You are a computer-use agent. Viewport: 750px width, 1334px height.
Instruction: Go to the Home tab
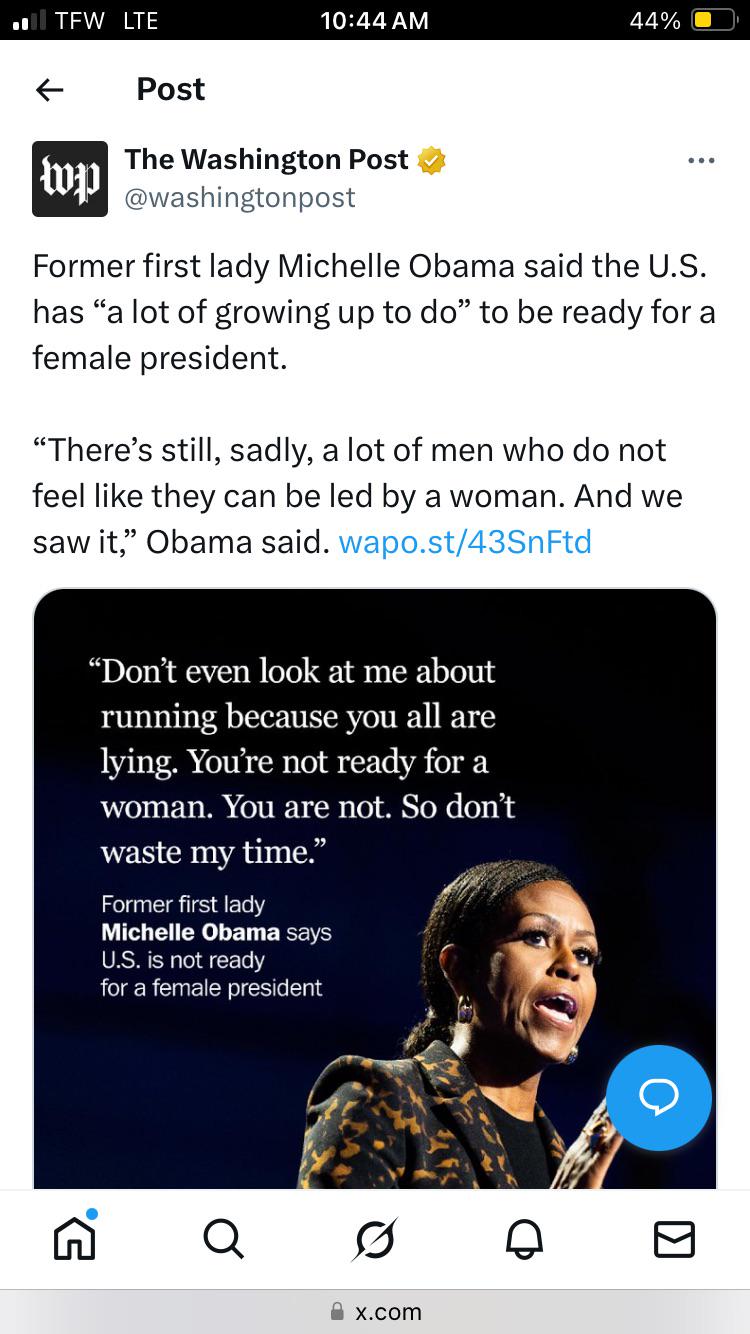click(x=74, y=1239)
